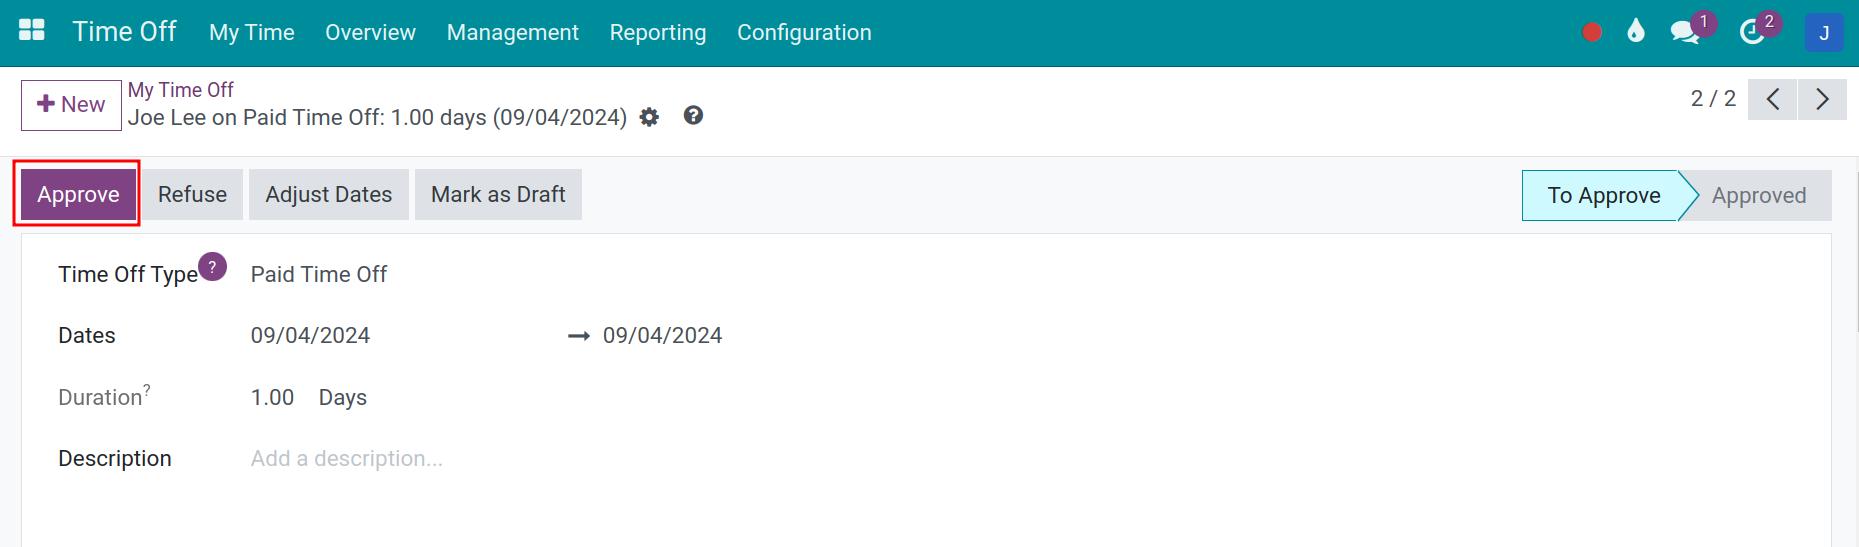Open the Reporting menu
The width and height of the screenshot is (1859, 547).
658,32
